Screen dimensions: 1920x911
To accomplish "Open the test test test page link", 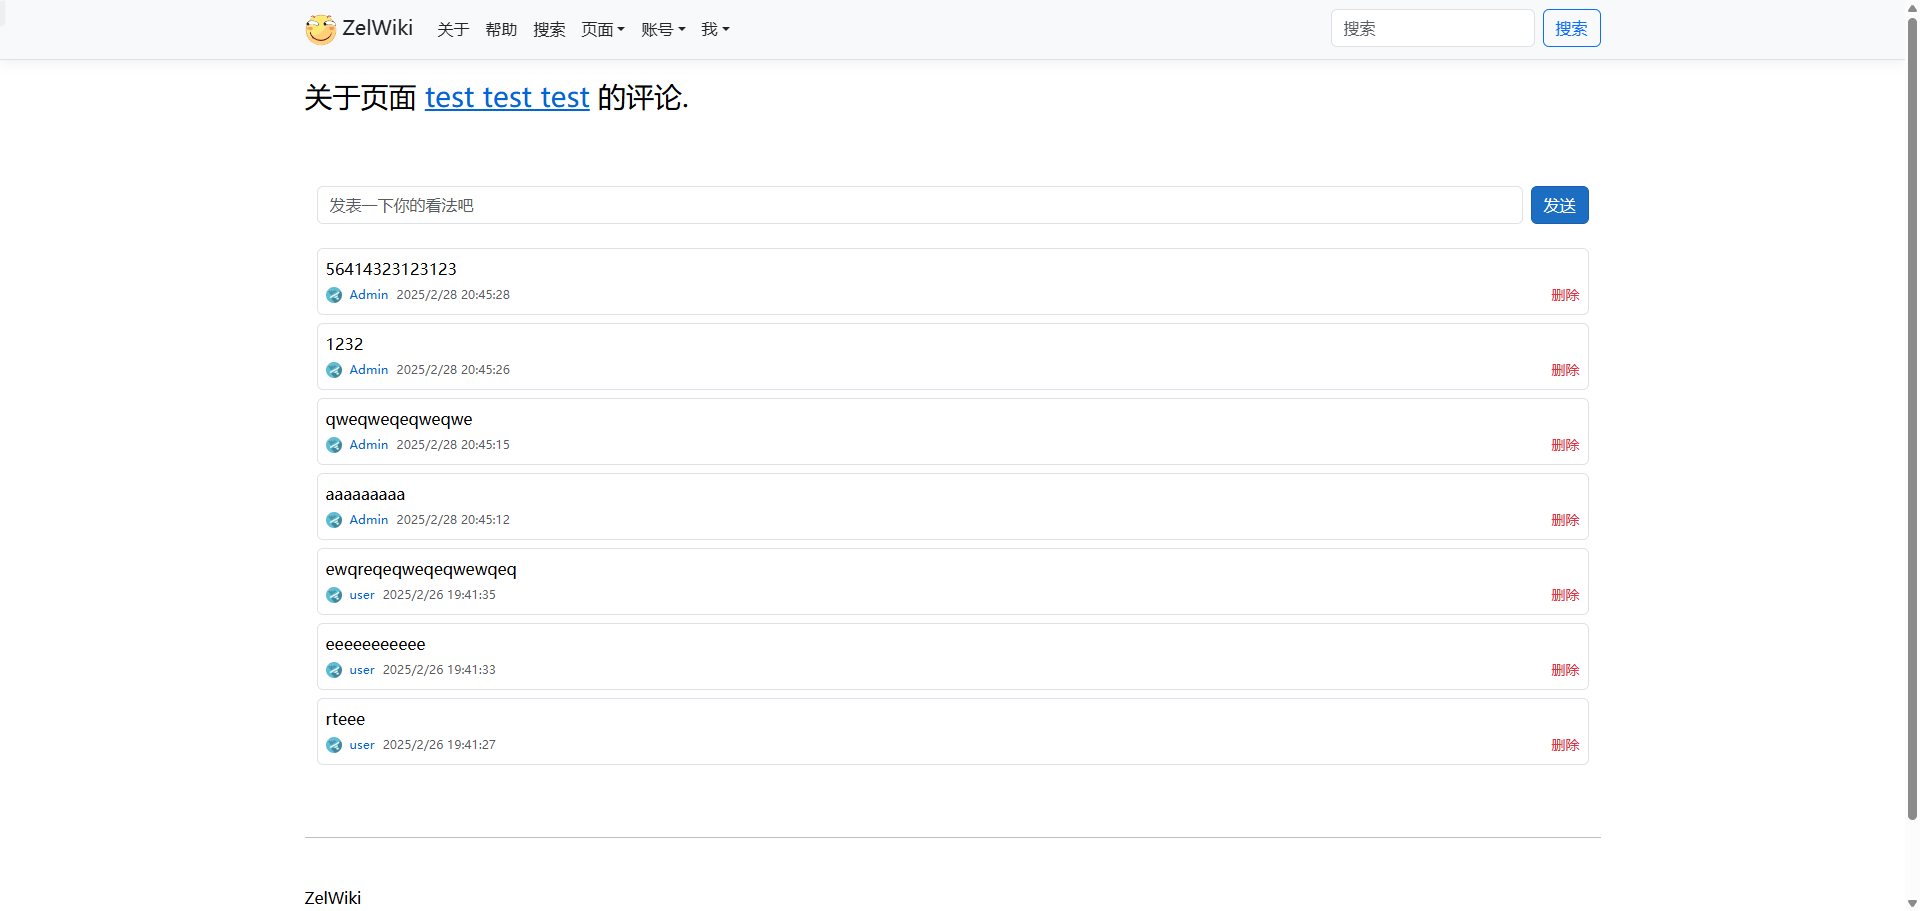I will (507, 98).
